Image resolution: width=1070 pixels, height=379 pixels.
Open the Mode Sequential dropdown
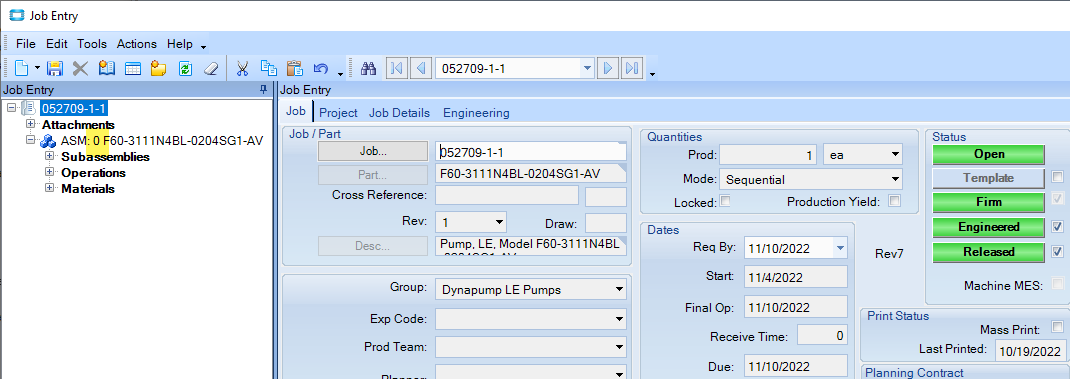point(895,180)
